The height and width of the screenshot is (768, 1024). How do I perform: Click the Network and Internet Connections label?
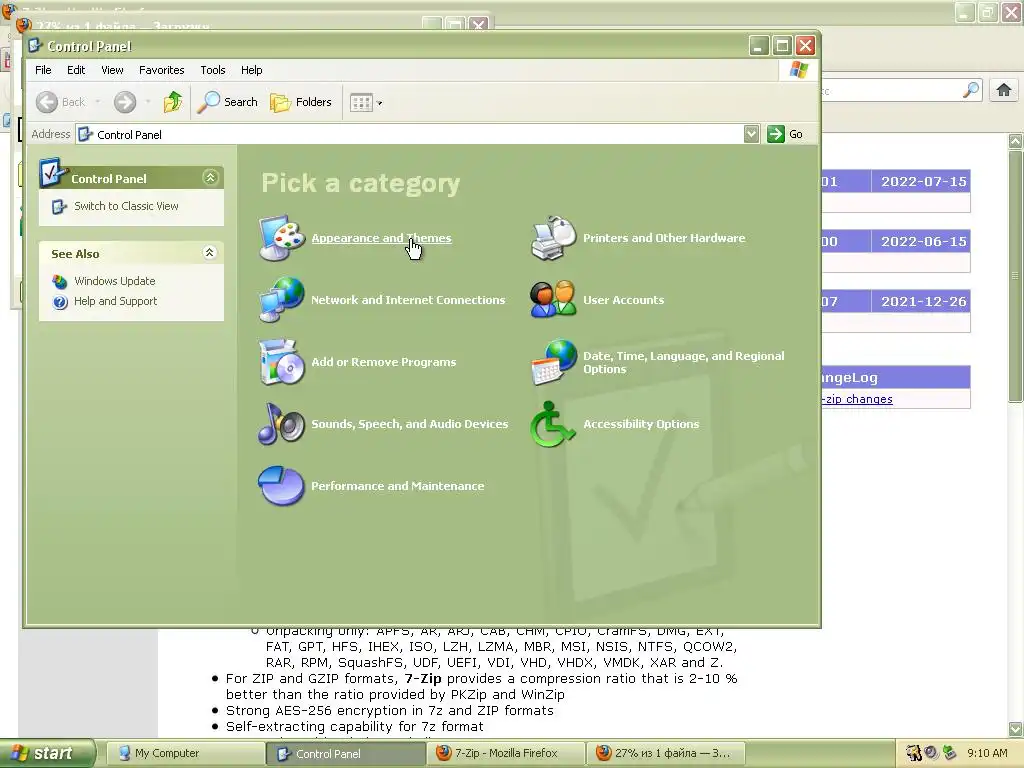408,300
